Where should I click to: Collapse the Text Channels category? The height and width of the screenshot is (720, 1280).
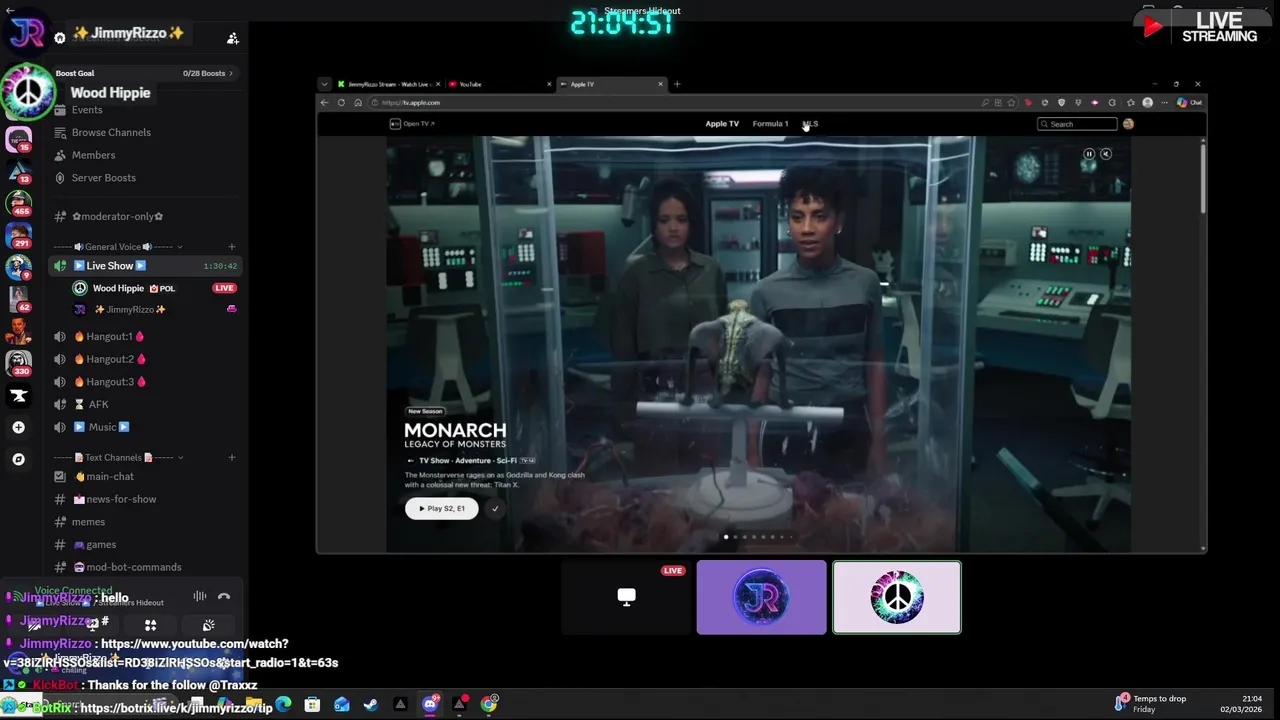(118, 458)
